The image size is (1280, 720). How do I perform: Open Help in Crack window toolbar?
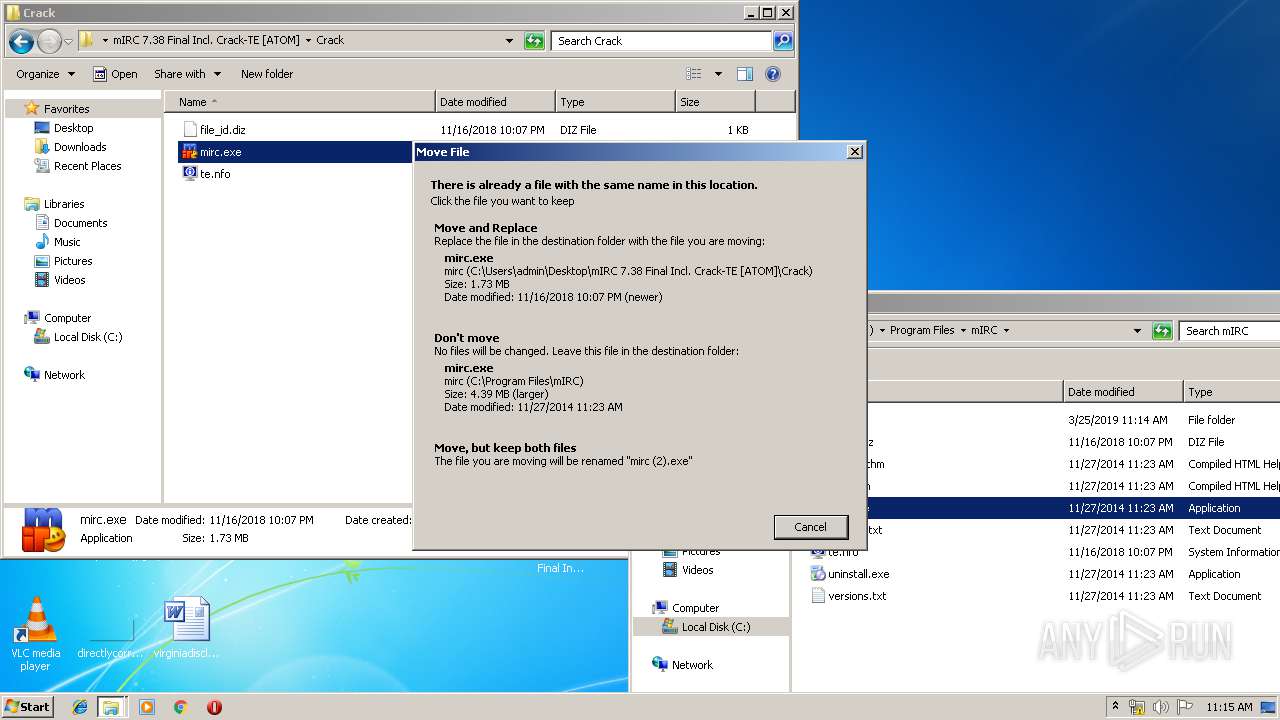point(772,74)
